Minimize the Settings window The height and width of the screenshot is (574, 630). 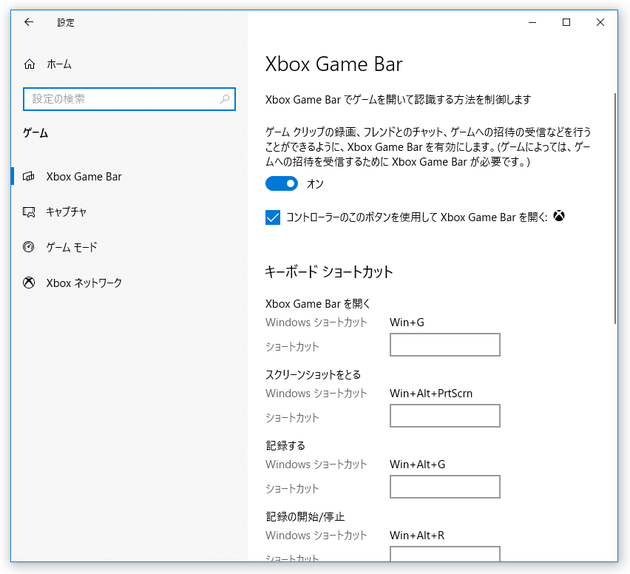tap(532, 22)
